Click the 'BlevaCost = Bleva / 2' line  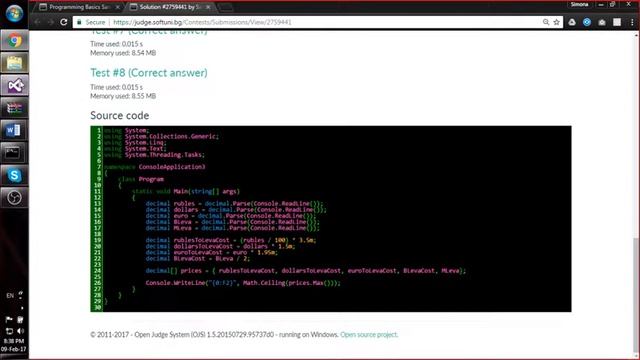pos(198,258)
